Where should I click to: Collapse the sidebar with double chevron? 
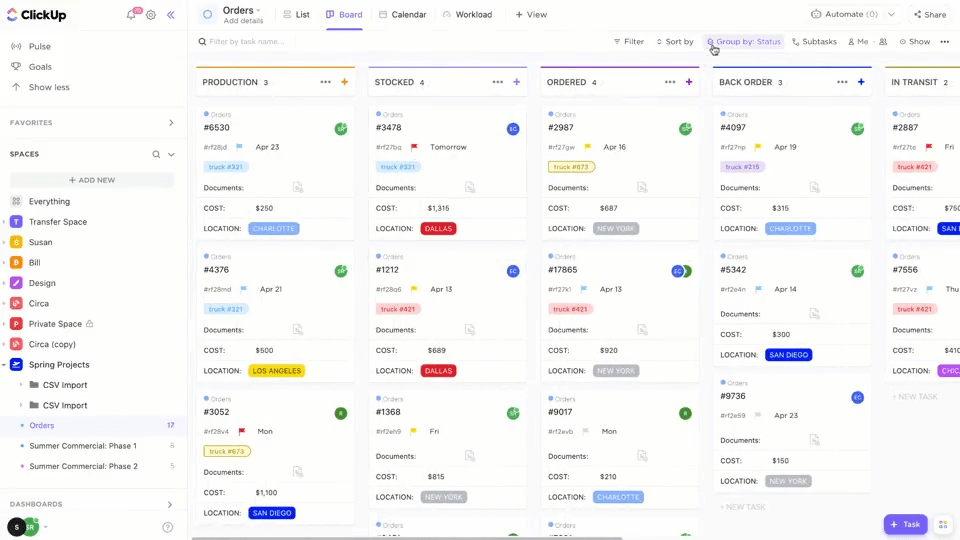click(171, 15)
